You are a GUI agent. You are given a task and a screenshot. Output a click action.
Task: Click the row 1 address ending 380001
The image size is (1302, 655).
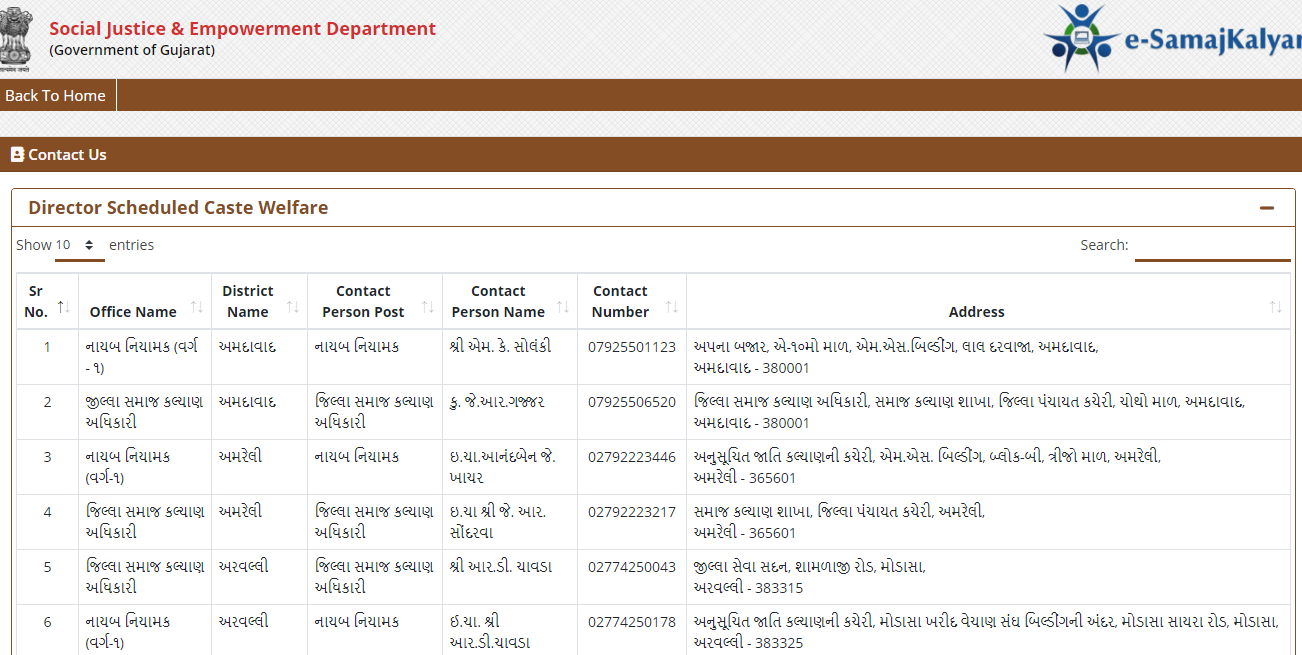[x=896, y=357]
